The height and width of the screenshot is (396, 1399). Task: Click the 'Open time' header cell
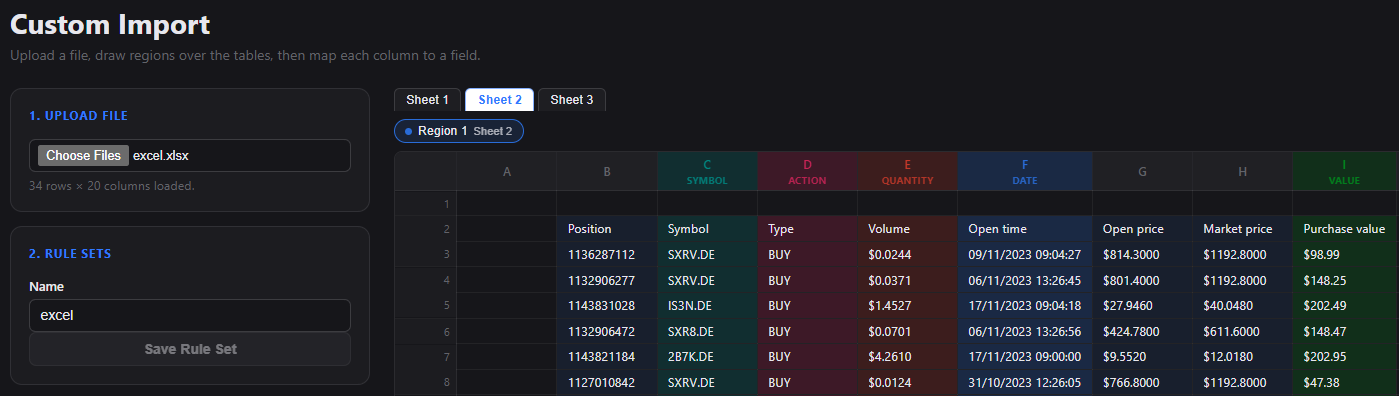[1025, 229]
